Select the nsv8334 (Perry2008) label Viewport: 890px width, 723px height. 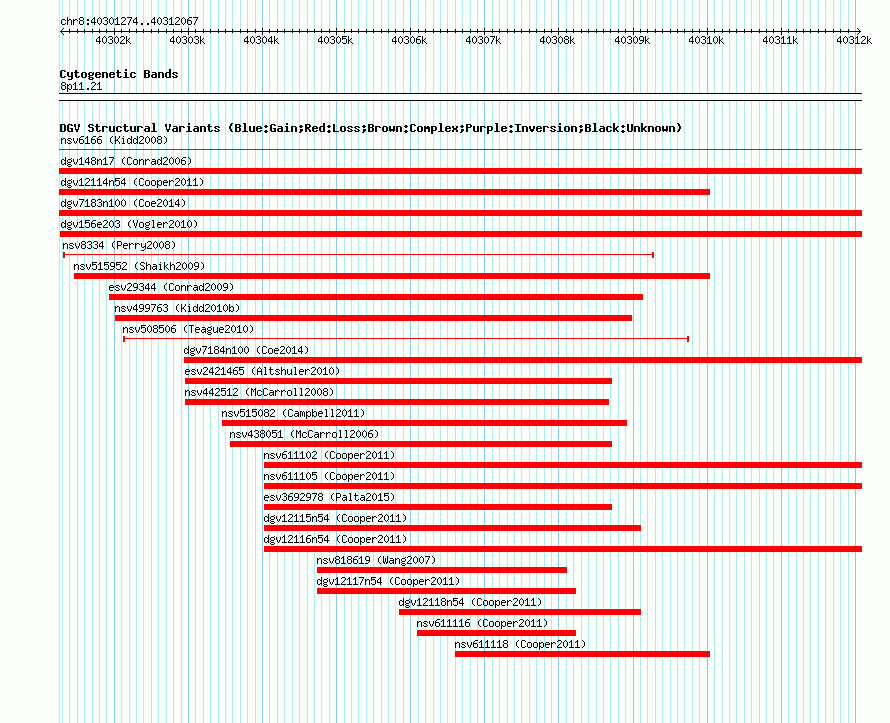click(x=119, y=245)
